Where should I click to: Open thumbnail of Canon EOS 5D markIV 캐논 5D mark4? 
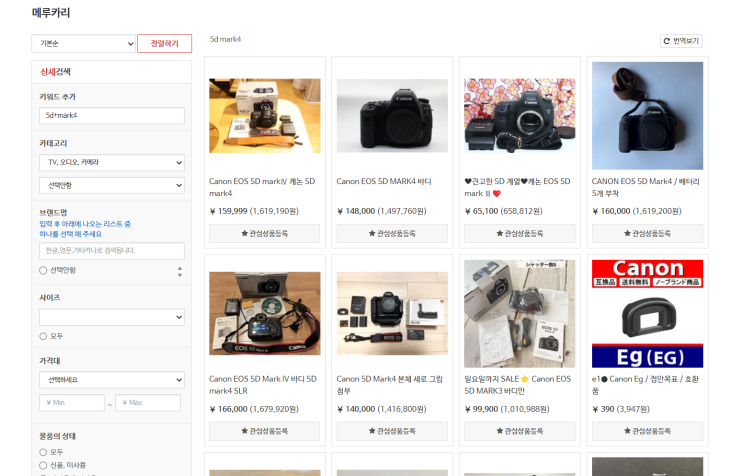[x=265, y=116]
